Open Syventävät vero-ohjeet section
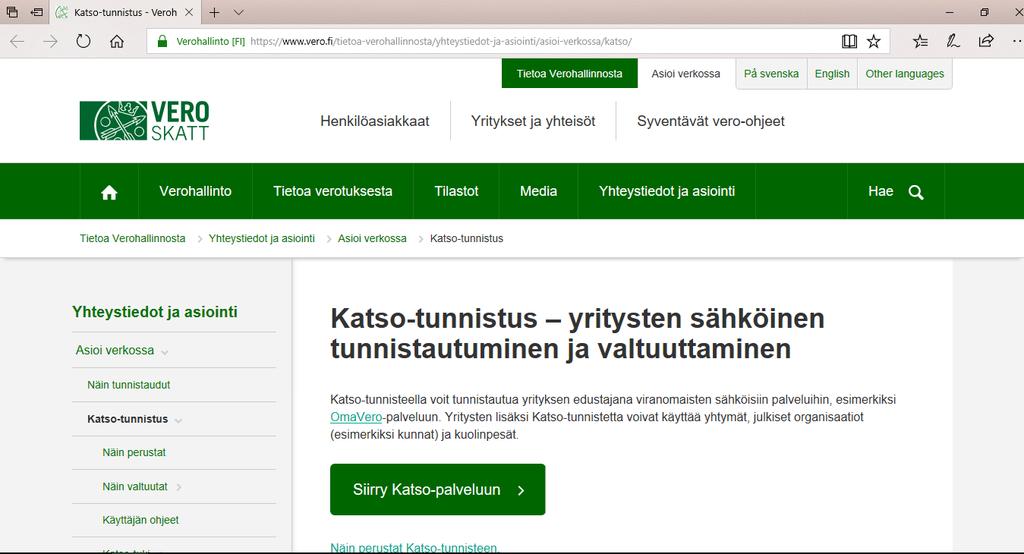 (711, 121)
